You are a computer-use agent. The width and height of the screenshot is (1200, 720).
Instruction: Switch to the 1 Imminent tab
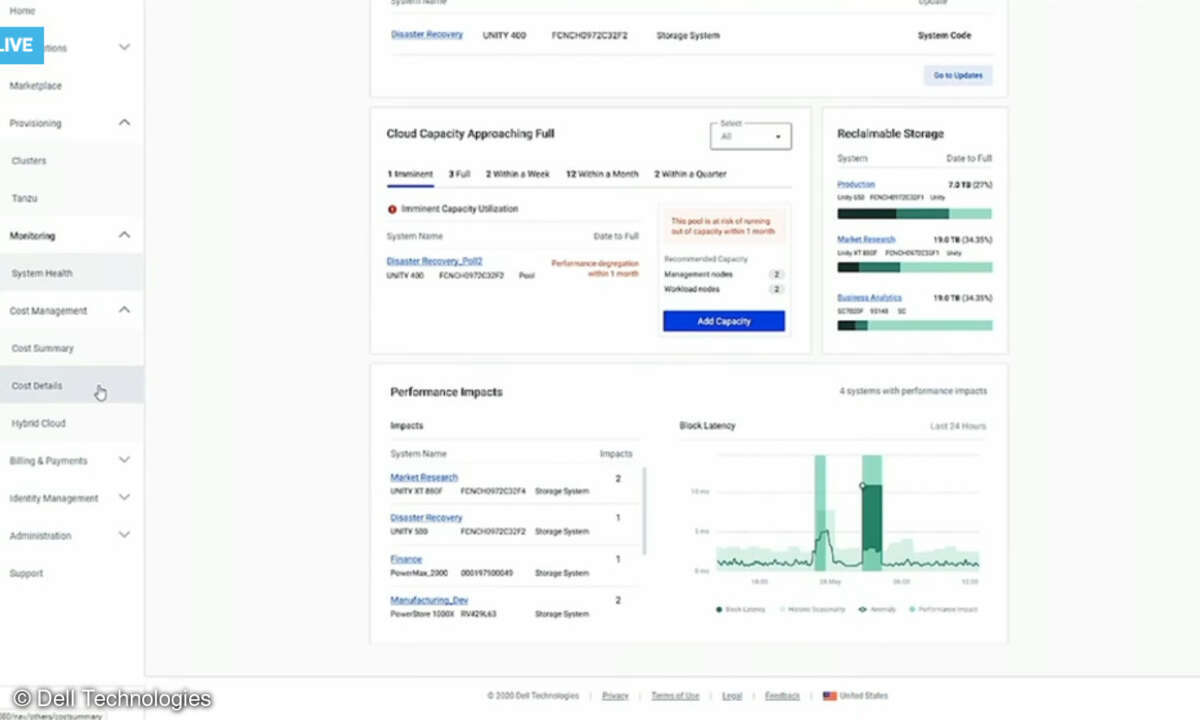(410, 174)
